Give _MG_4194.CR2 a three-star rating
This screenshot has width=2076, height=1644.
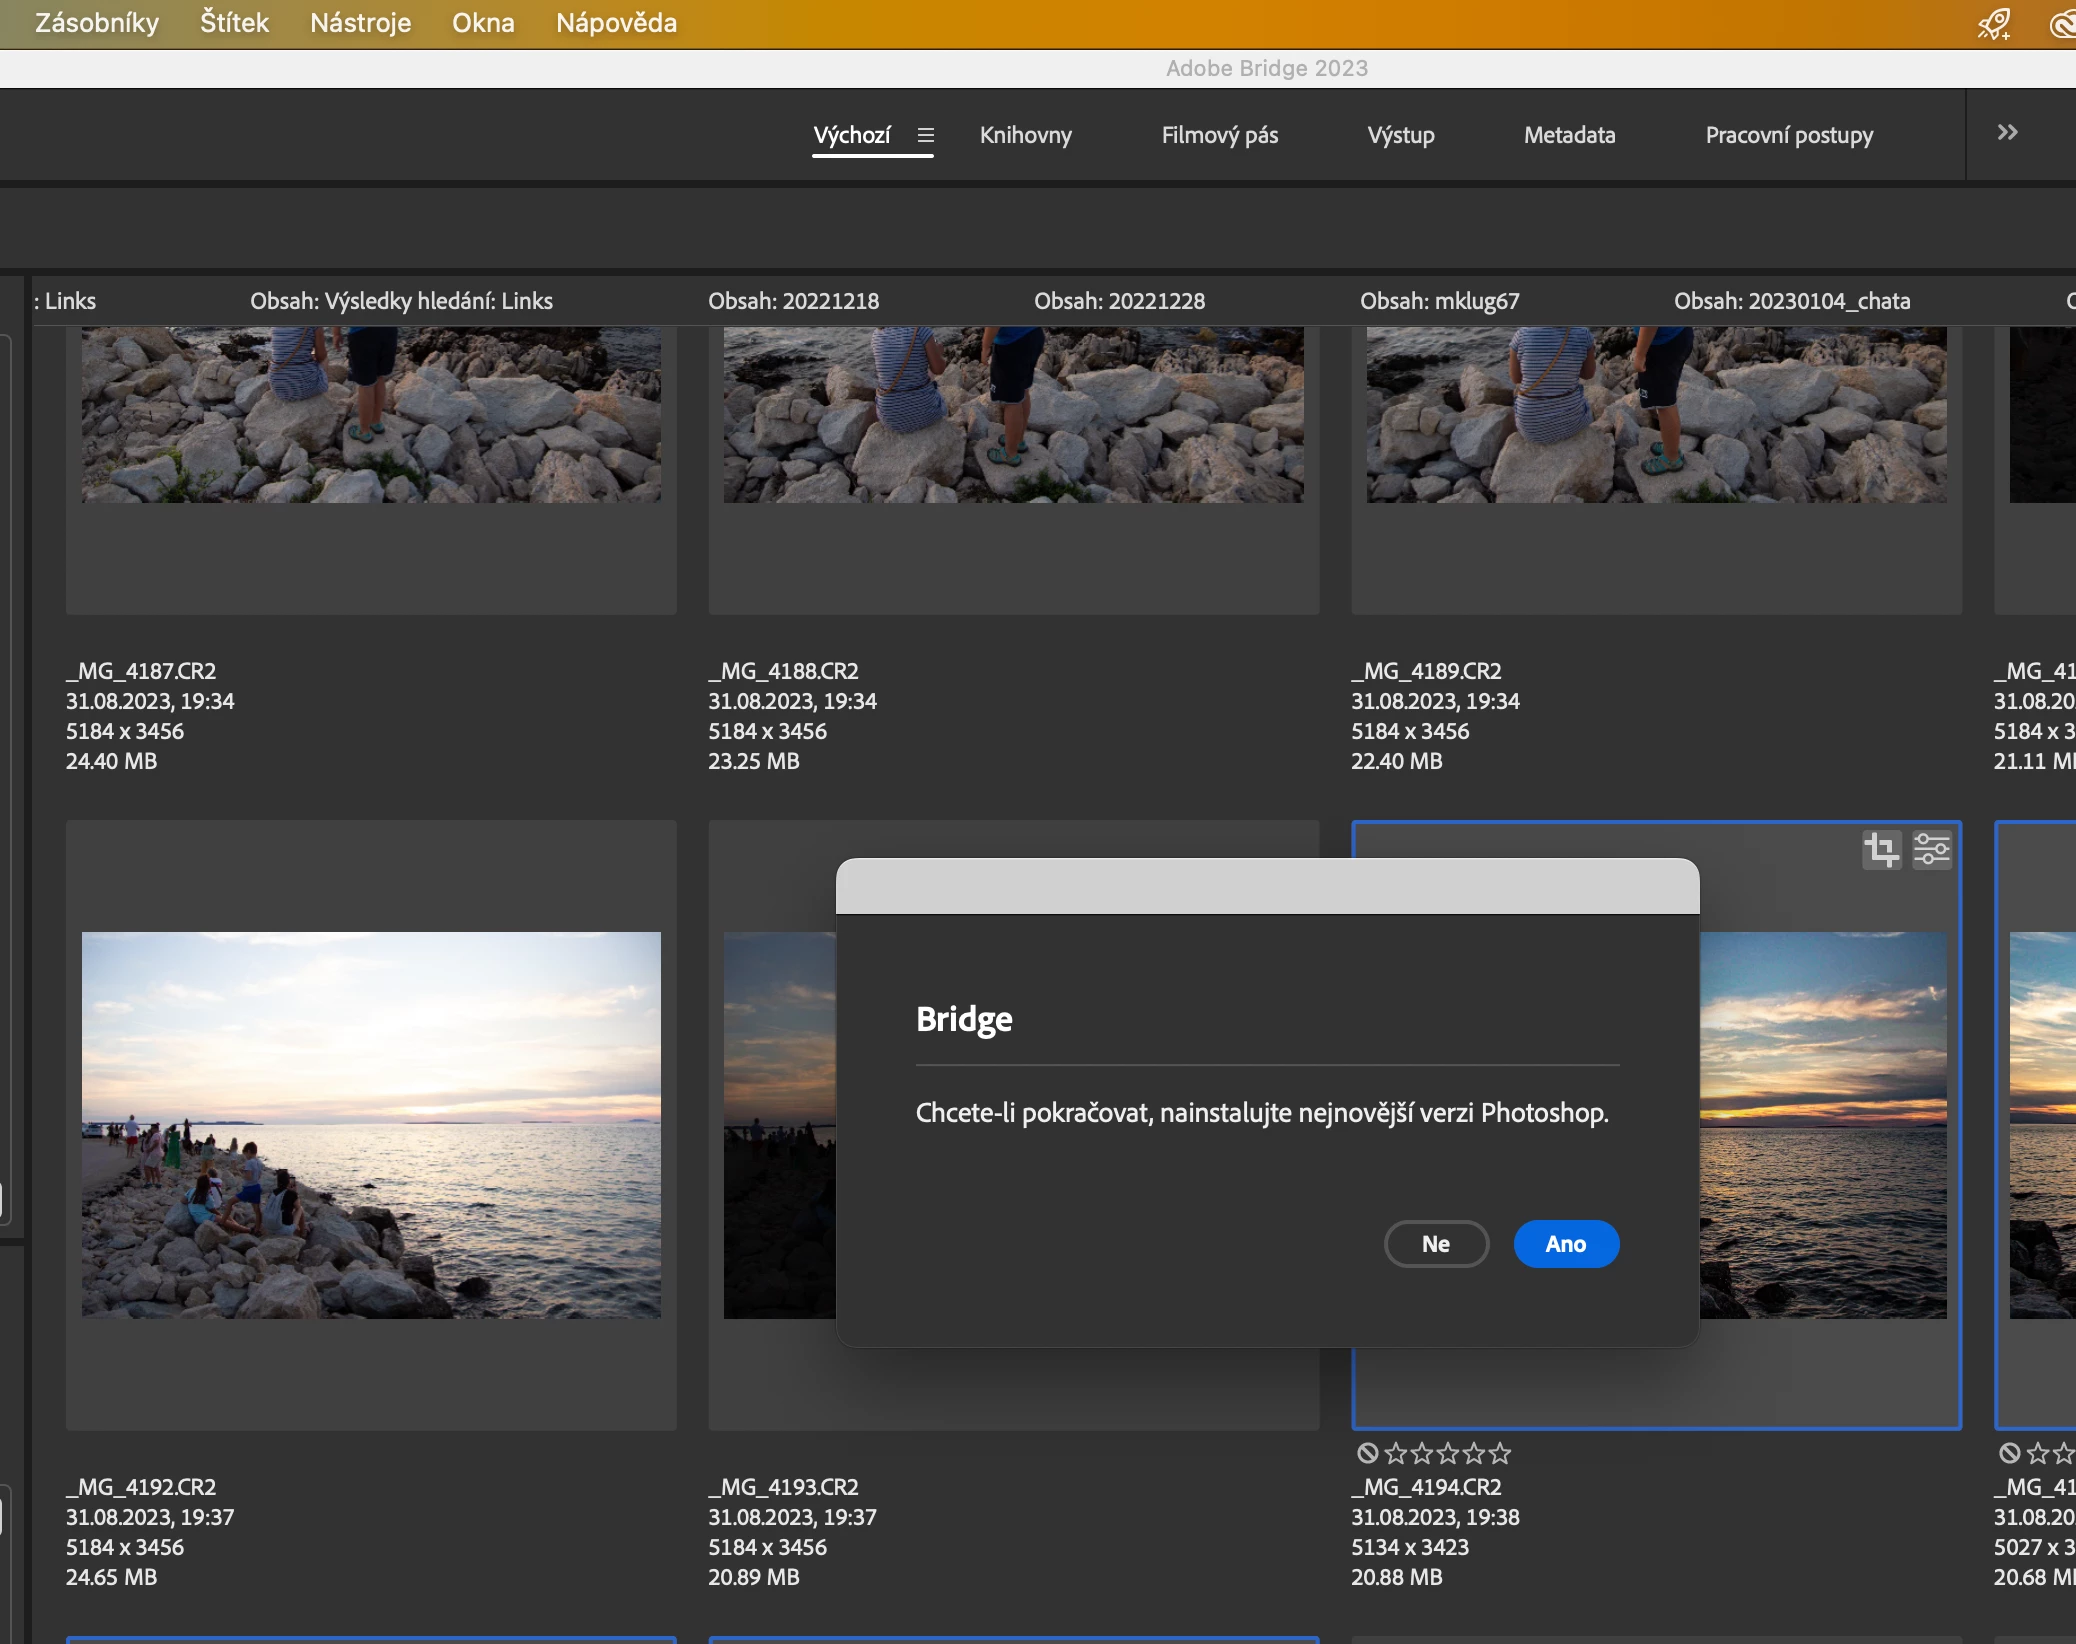[1448, 1453]
